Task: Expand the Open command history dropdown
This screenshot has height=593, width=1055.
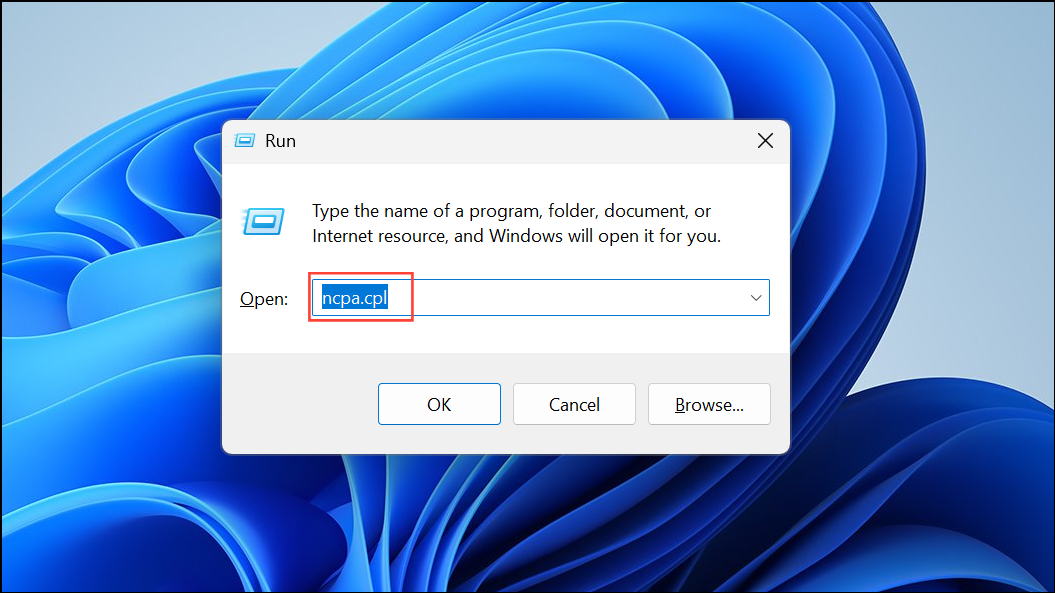Action: click(756, 298)
